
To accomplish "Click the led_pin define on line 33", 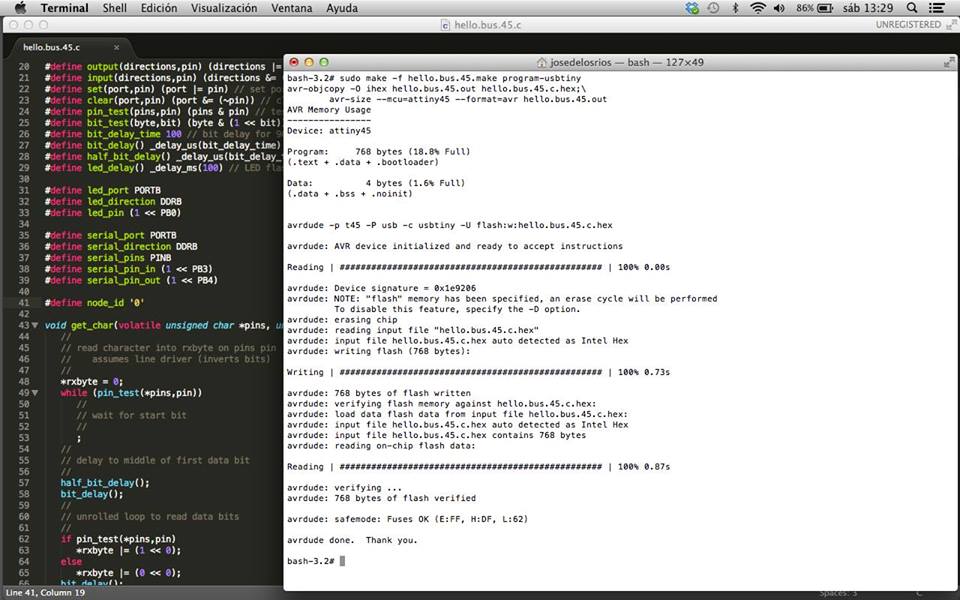I will (x=113, y=212).
